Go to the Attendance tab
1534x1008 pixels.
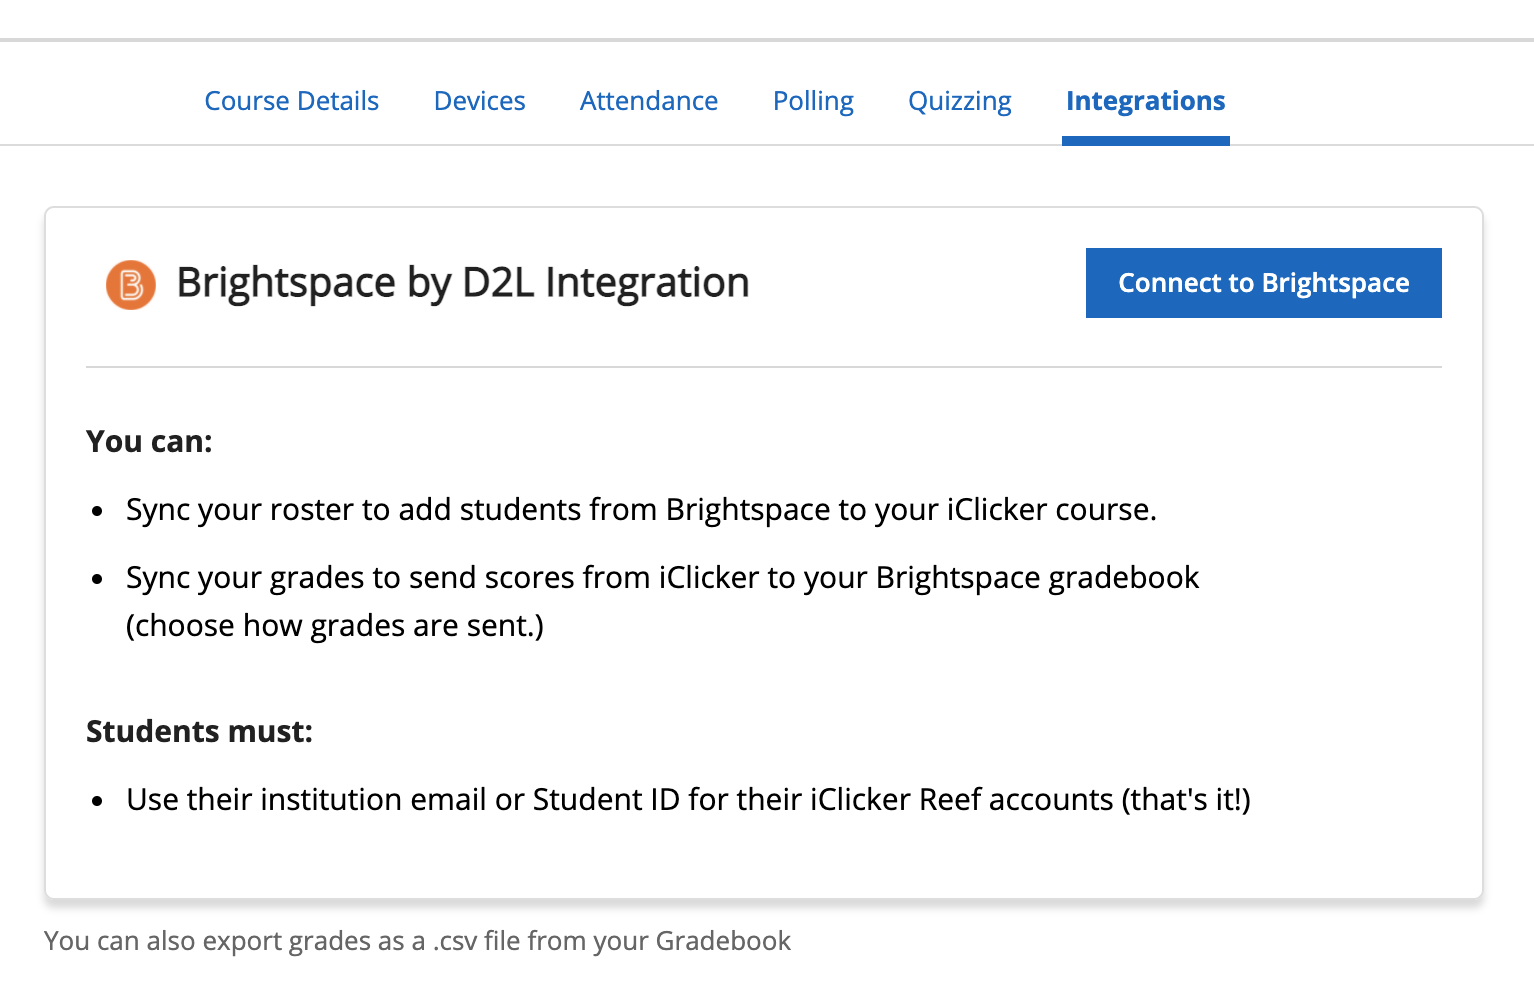pyautogui.click(x=648, y=101)
